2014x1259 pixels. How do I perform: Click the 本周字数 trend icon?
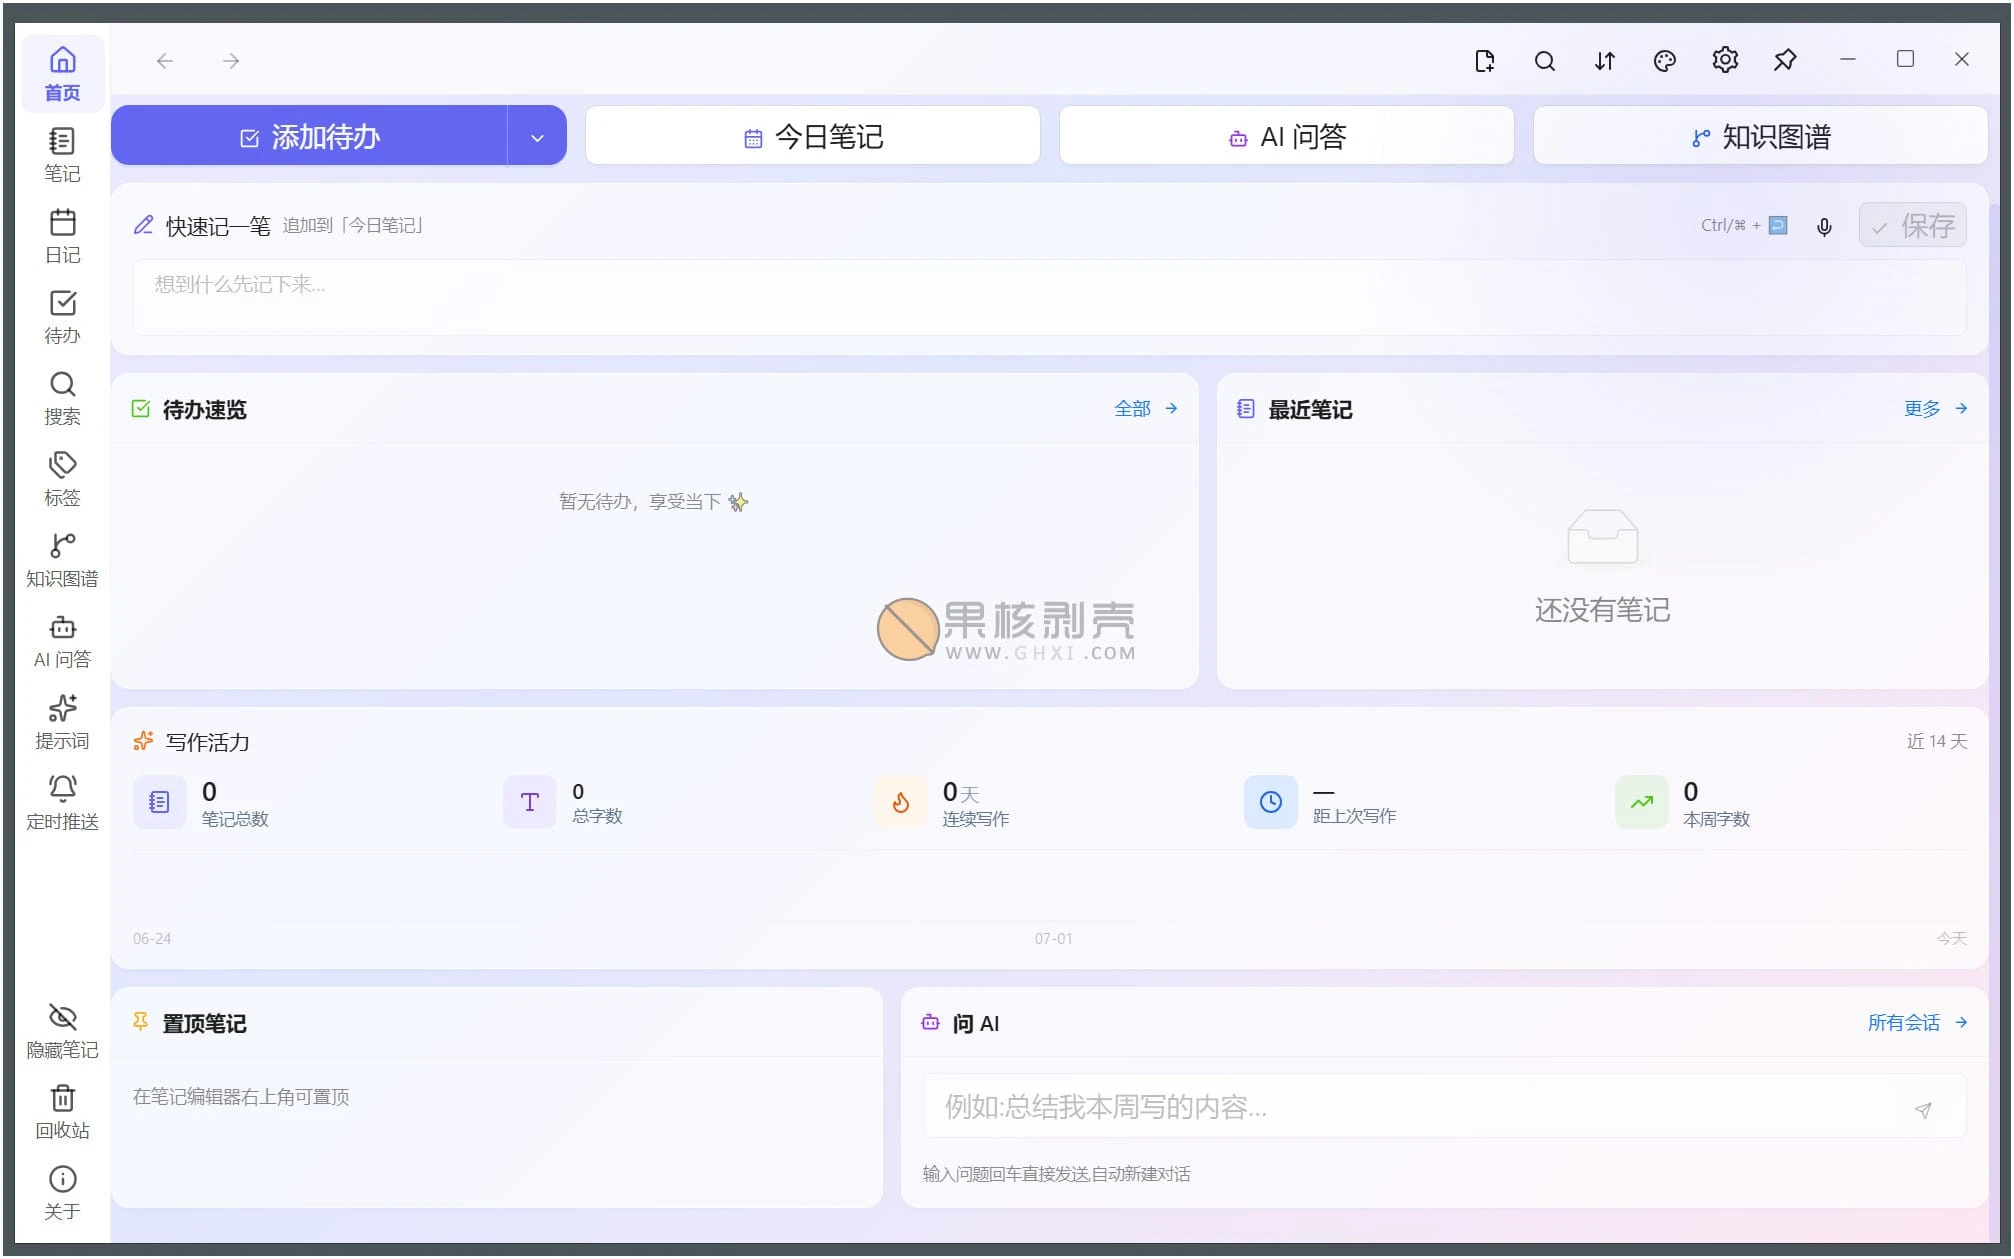tap(1642, 802)
